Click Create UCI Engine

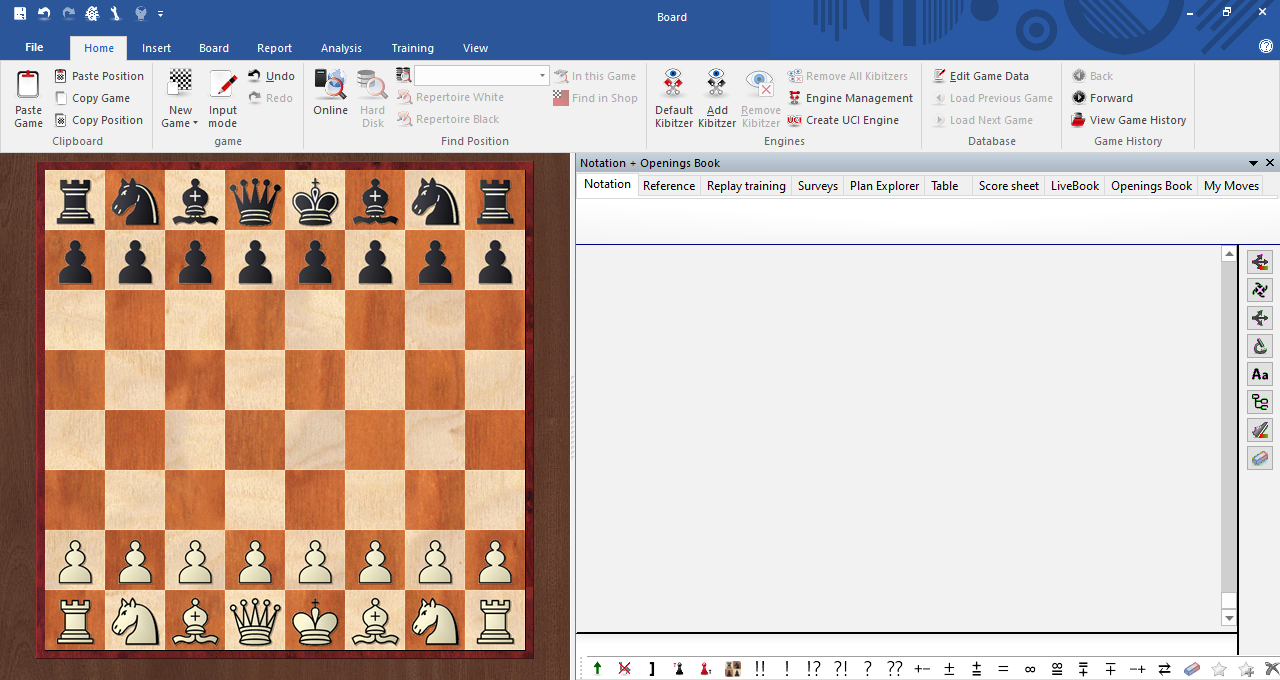point(843,120)
